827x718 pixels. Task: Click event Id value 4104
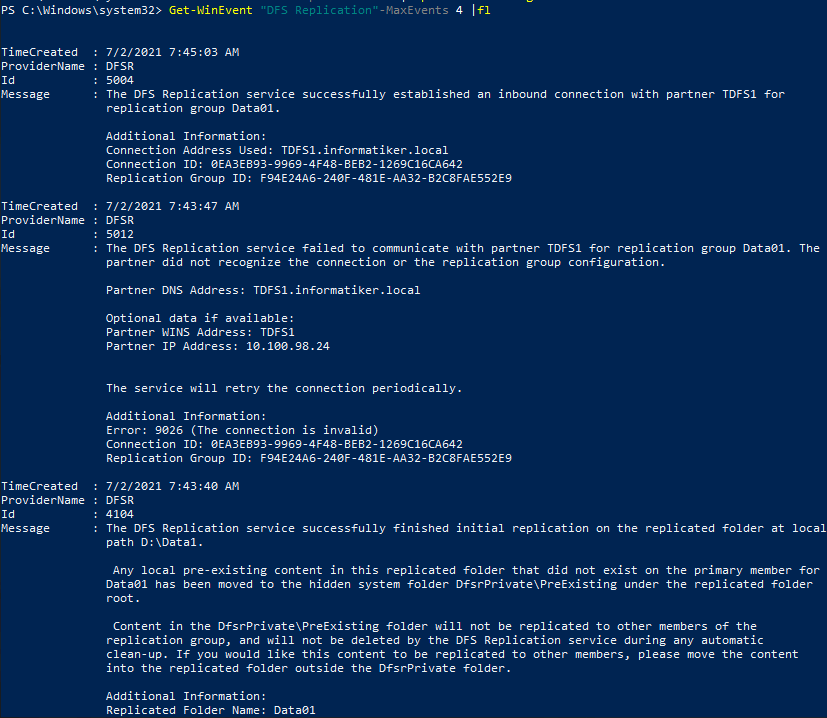120,514
